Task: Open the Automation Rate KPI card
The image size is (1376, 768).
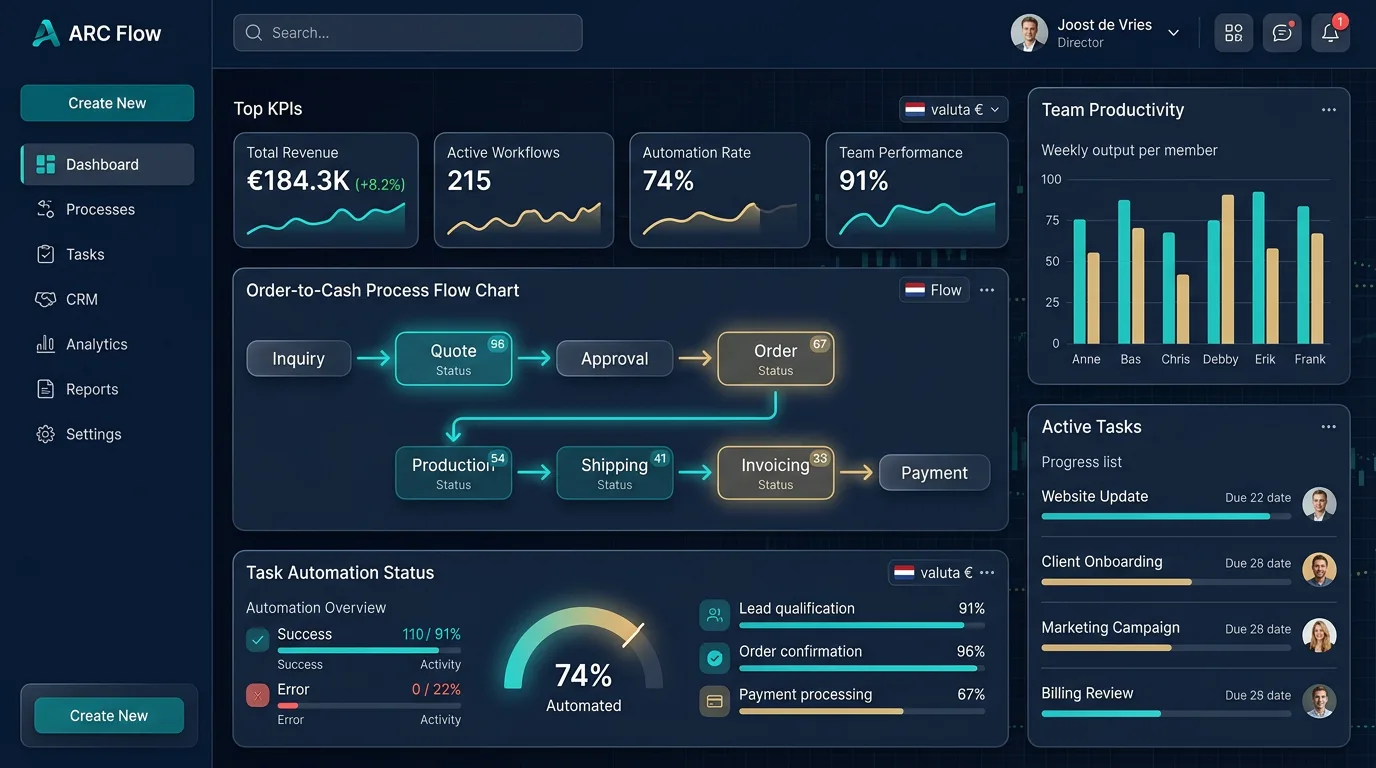Action: 720,190
